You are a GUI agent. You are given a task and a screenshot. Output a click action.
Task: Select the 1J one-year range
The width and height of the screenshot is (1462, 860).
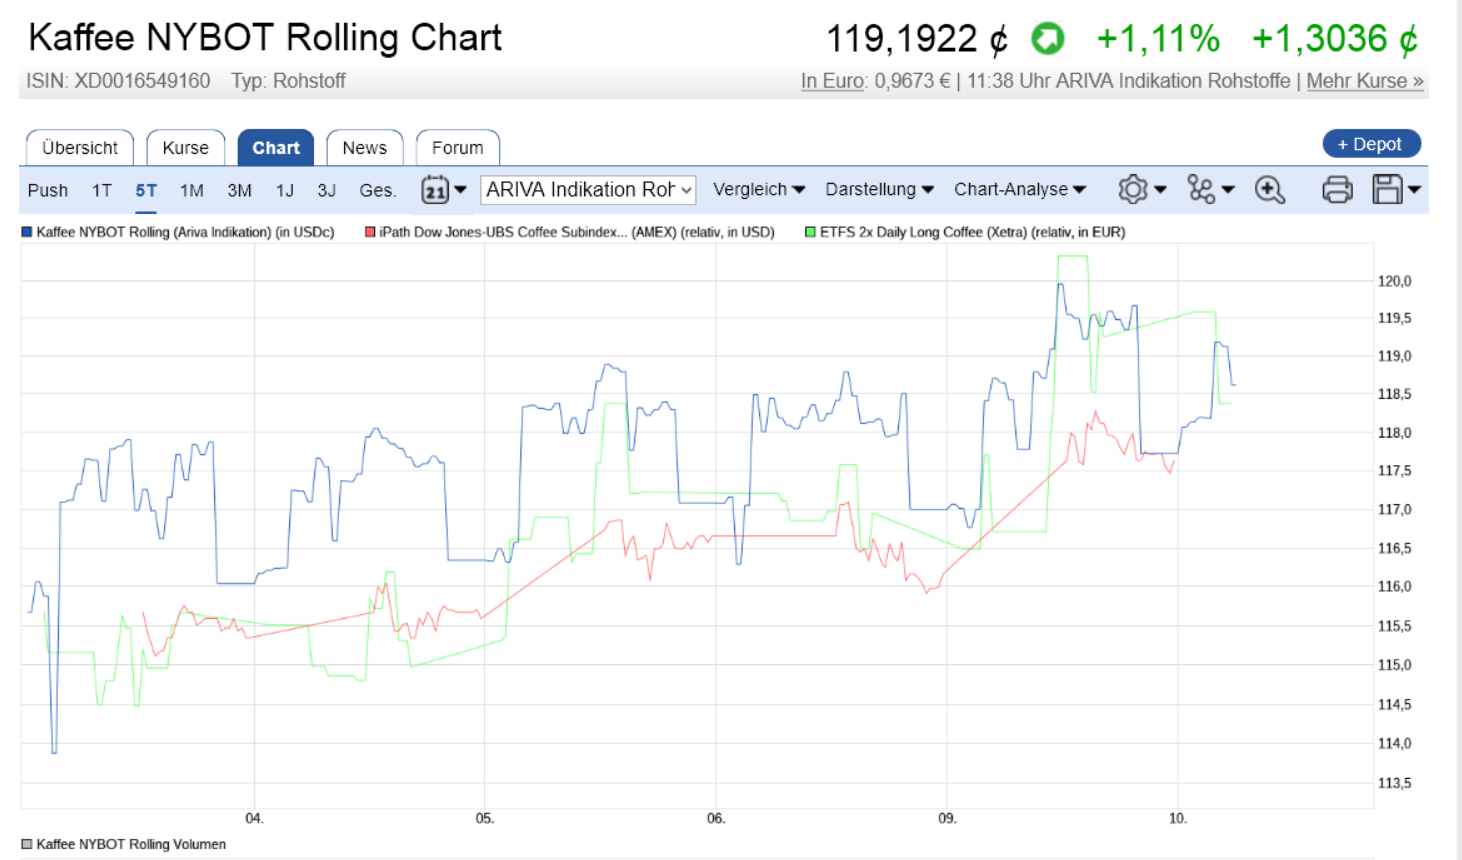[x=285, y=190]
